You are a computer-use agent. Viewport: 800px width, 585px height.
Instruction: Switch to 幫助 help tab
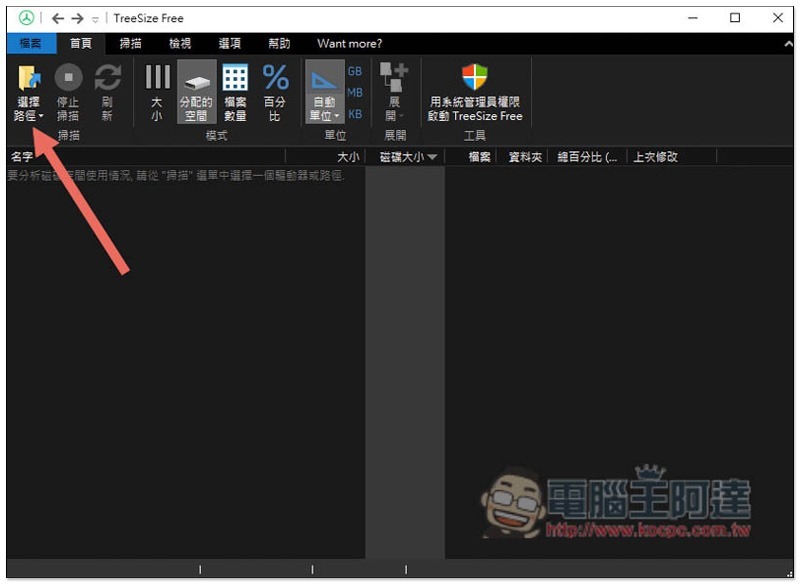click(x=279, y=44)
